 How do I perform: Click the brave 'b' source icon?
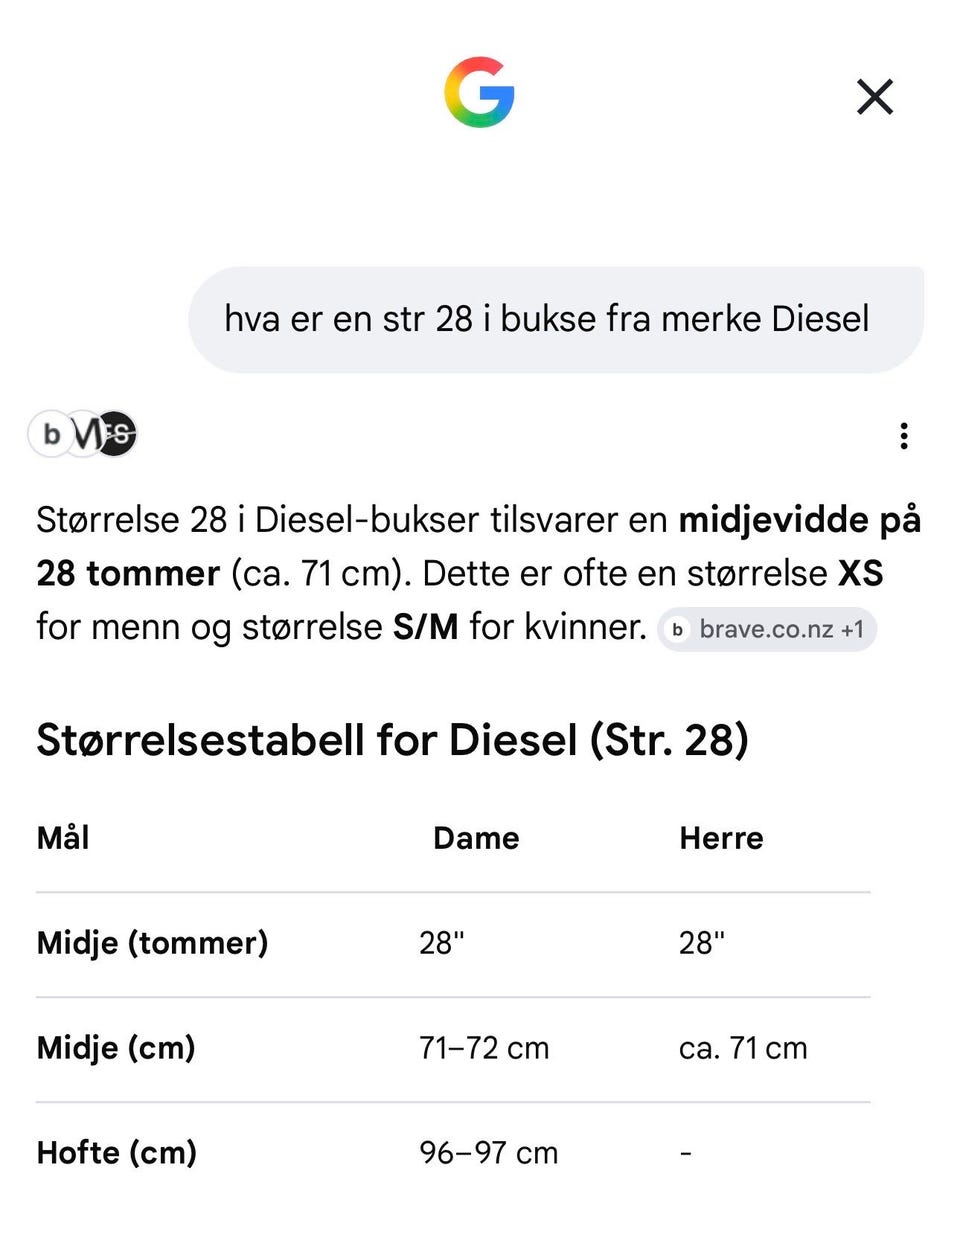pyautogui.click(x=50, y=434)
